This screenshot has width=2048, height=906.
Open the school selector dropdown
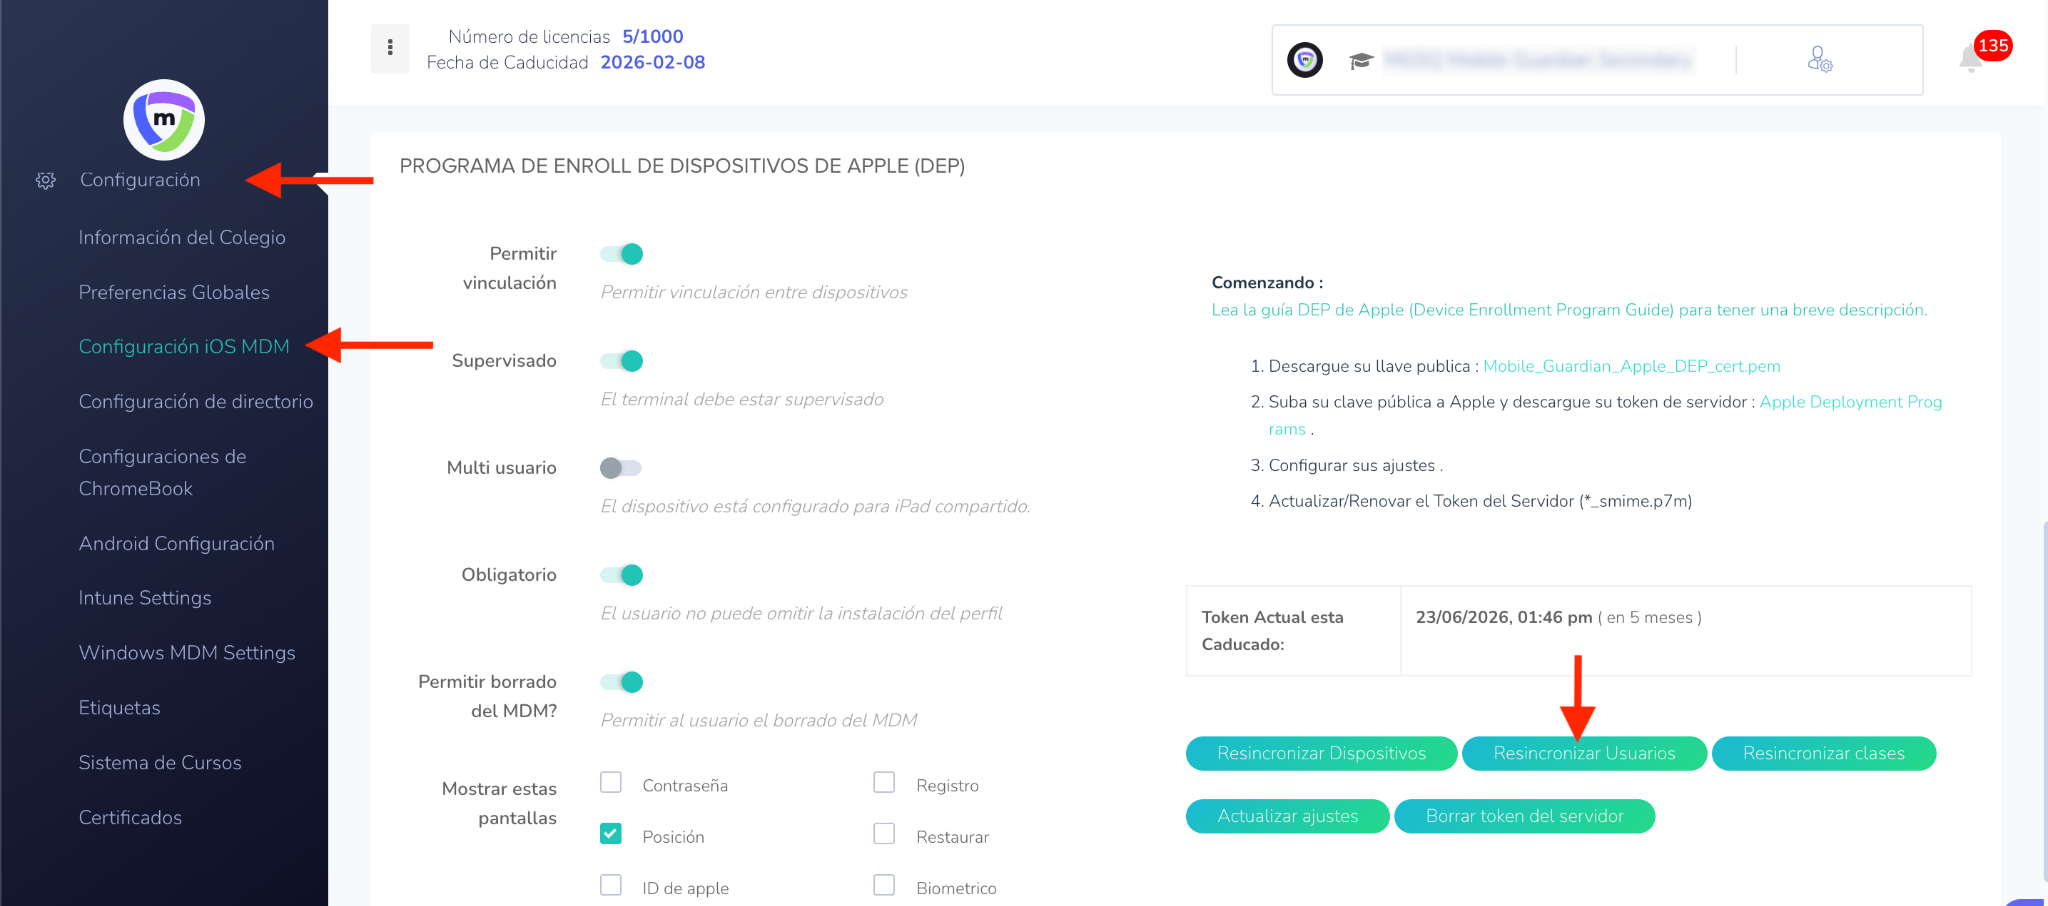(1536, 61)
